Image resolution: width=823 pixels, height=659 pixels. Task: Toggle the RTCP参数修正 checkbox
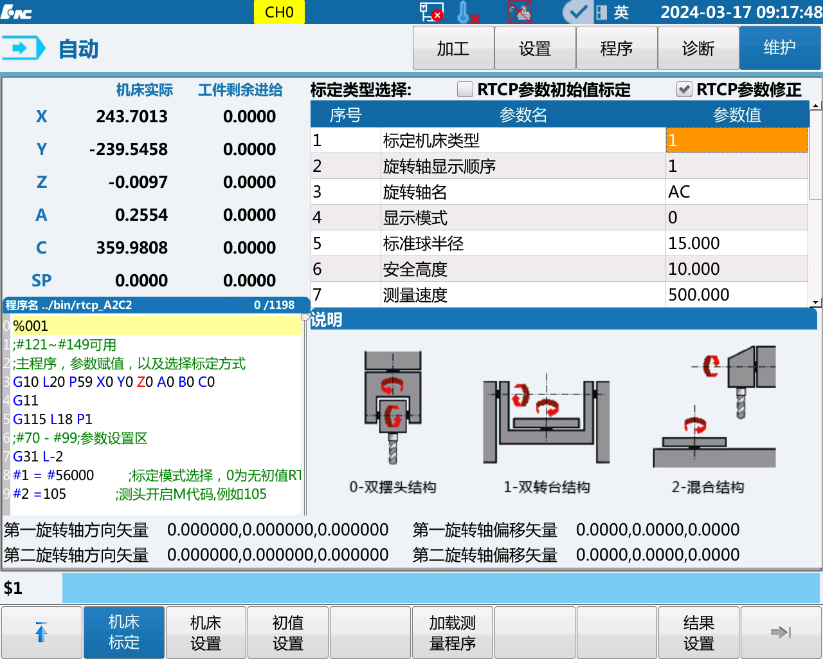coord(684,89)
